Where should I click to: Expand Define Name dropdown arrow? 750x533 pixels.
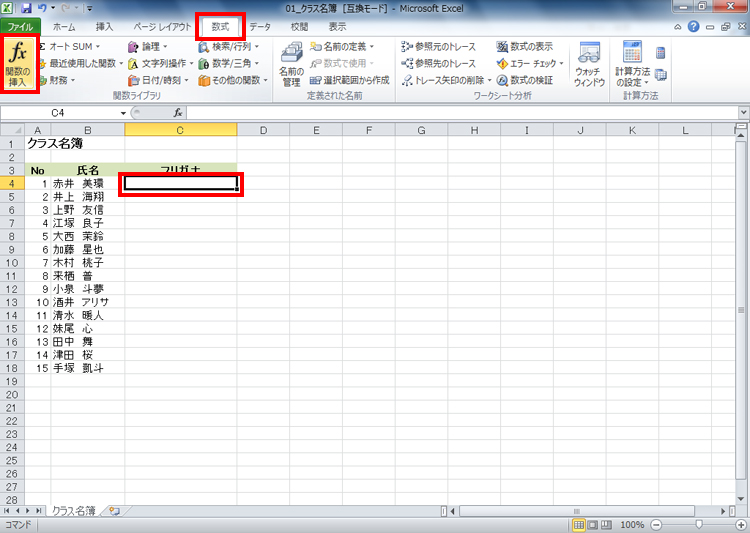click(x=371, y=46)
